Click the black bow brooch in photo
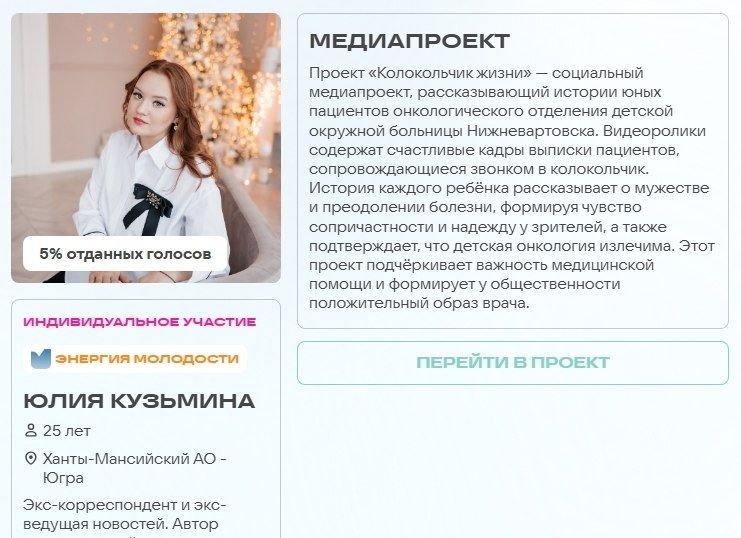This screenshot has width=741, height=538. pyautogui.click(x=148, y=208)
